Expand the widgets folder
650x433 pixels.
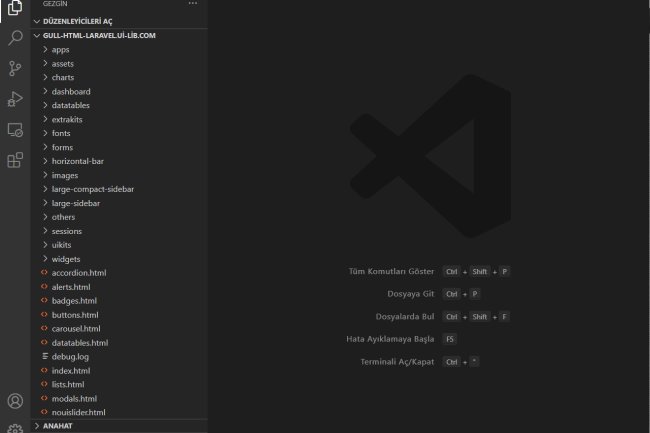[66, 258]
